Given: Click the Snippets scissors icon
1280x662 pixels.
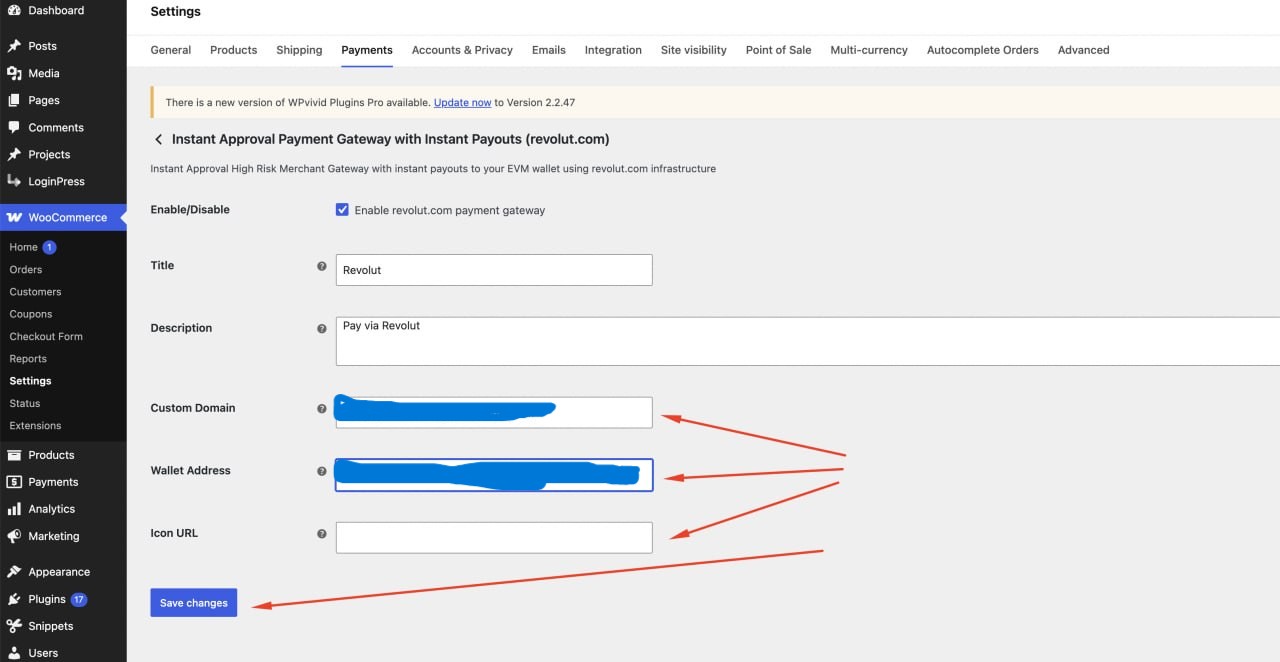Looking at the screenshot, I should click(14, 626).
